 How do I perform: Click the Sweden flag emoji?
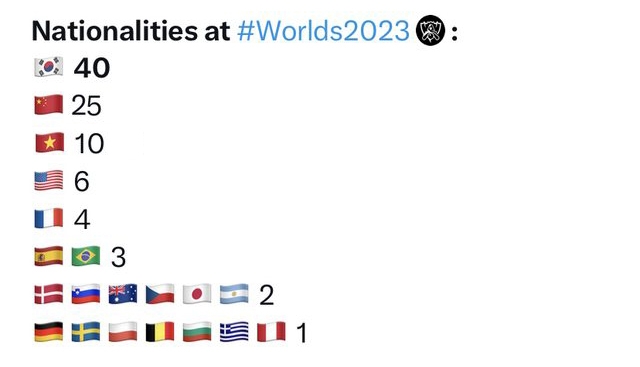pos(86,331)
